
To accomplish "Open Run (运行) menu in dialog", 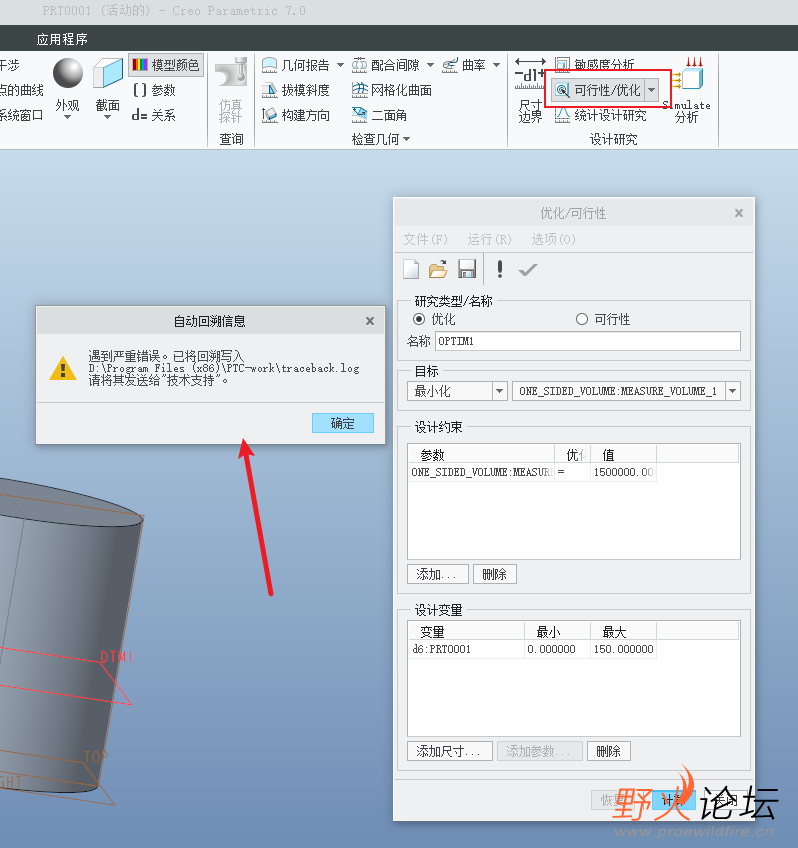I will pos(489,239).
